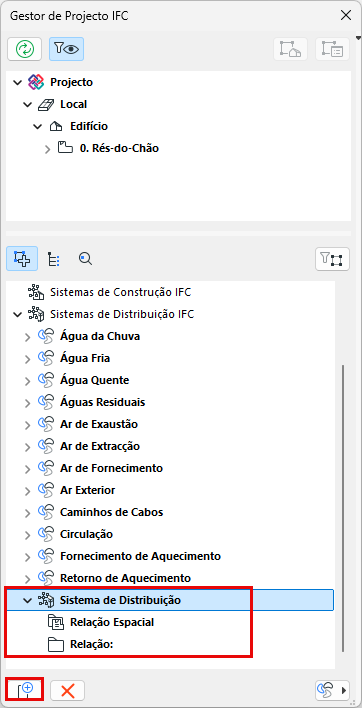Collapse Sistemas de Distribuição IFC group
This screenshot has height=708, width=362.
click(x=18, y=314)
